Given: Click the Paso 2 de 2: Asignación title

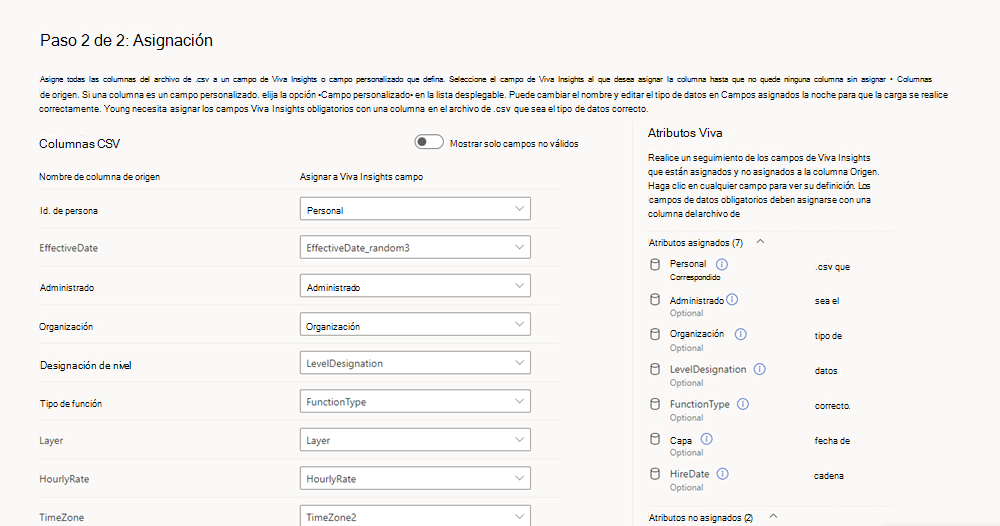Looking at the screenshot, I should click(x=126, y=40).
